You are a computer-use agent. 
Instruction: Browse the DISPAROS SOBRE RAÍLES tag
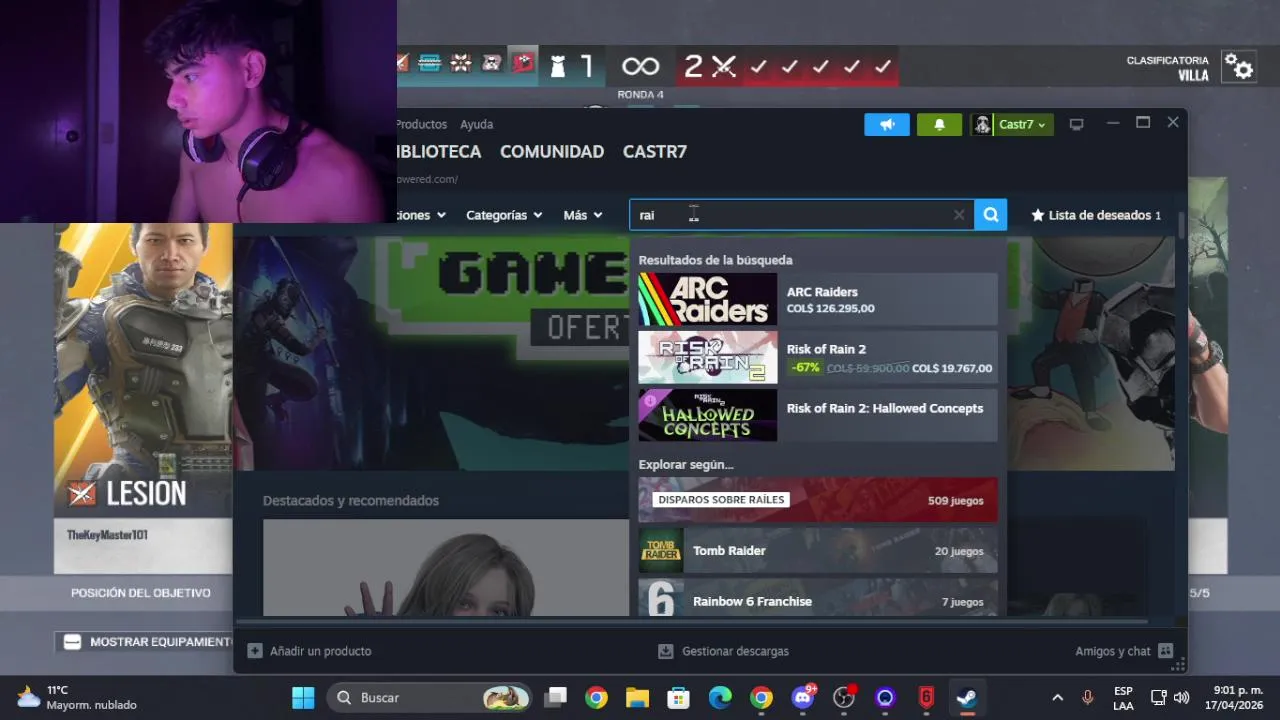tap(818, 500)
